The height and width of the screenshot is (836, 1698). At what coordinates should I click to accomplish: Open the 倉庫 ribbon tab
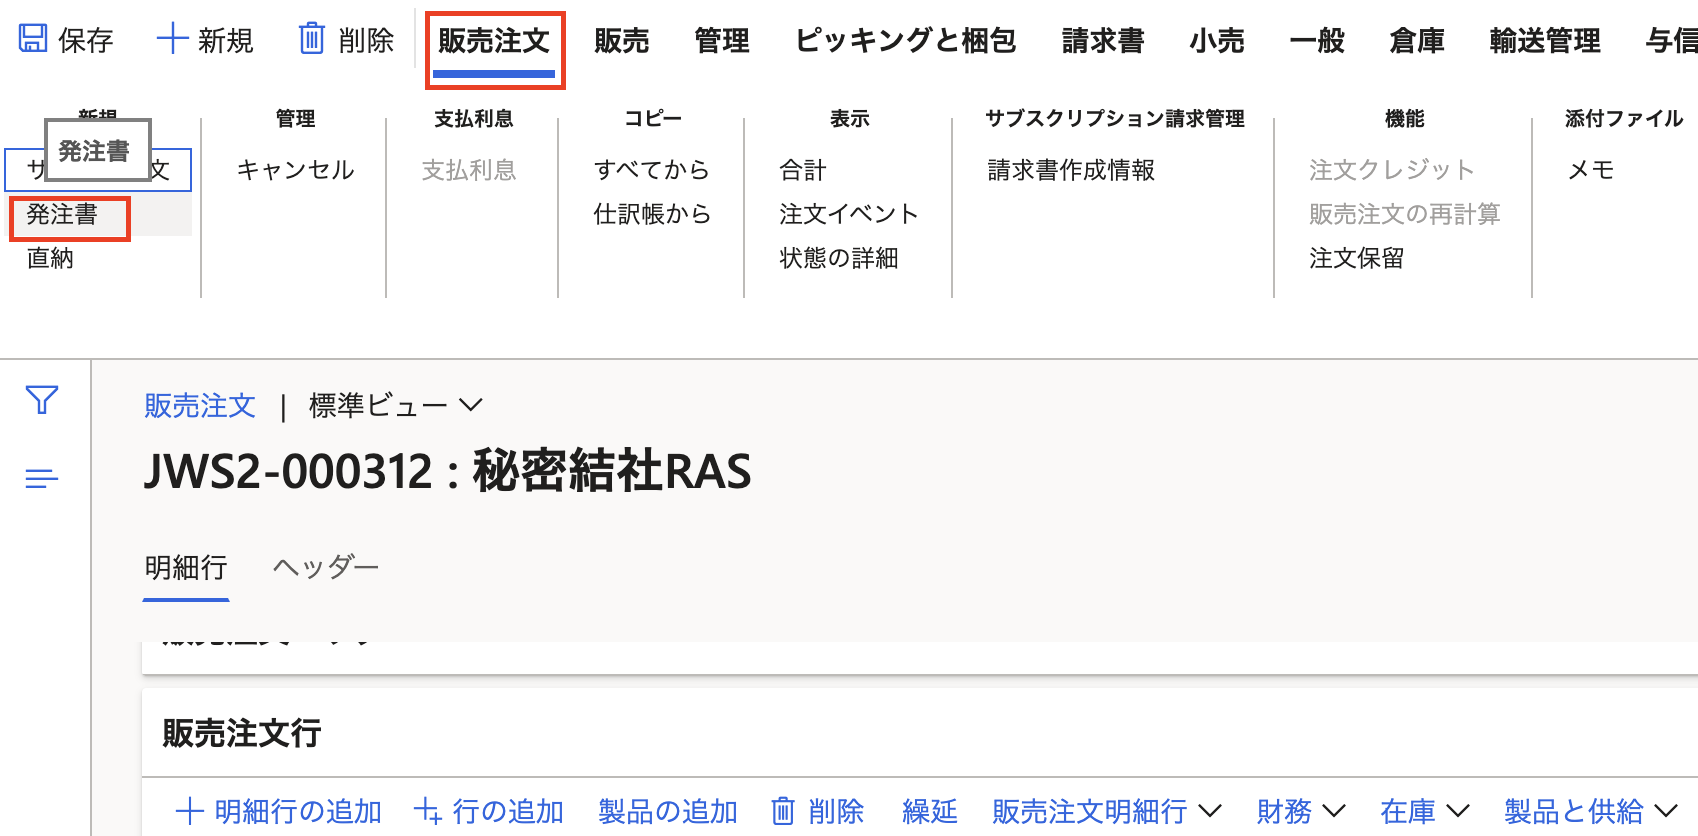pyautogui.click(x=1417, y=41)
